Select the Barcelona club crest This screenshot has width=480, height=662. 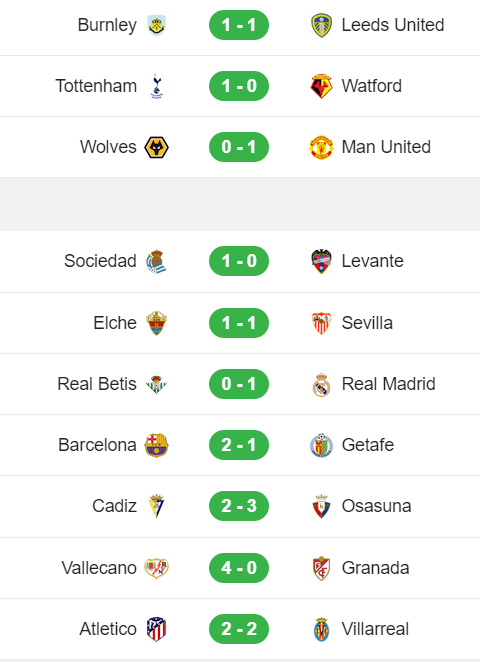pos(156,445)
